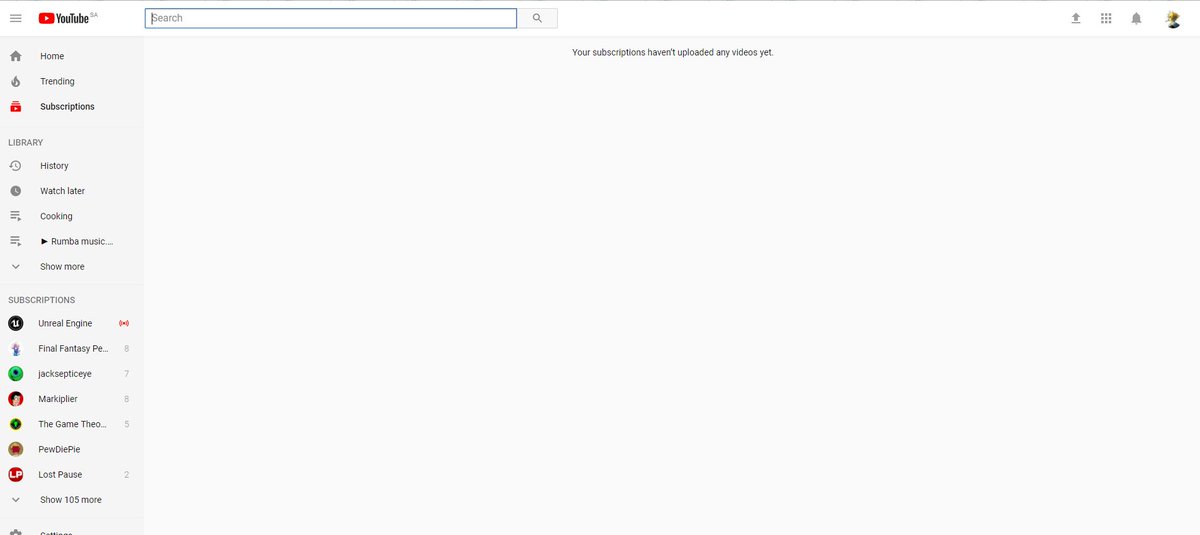This screenshot has height=535, width=1200.
Task: Click the PewDiePie channel avatar
Action: 16,449
